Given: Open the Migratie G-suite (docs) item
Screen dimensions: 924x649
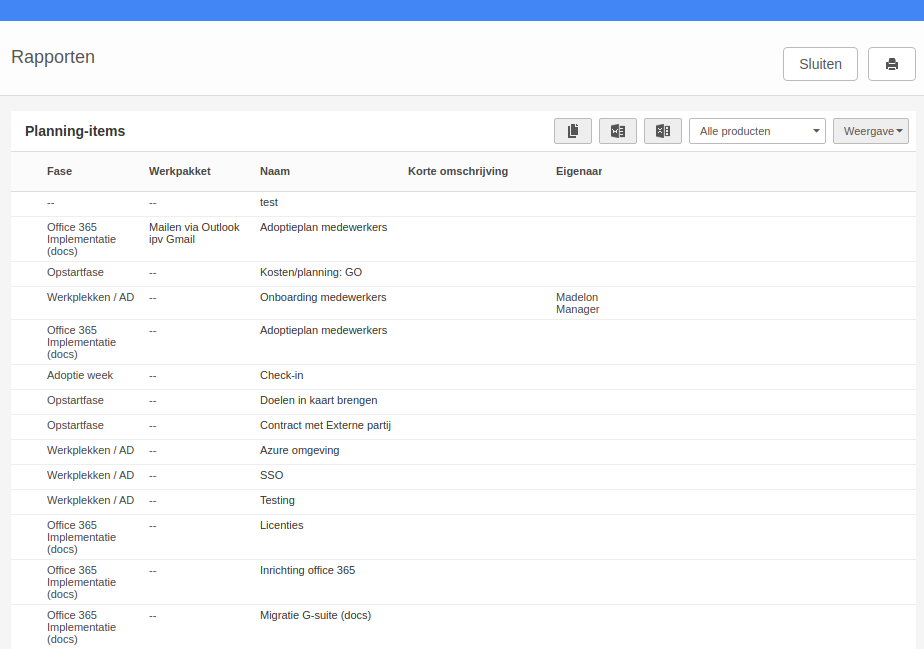Looking at the screenshot, I should tap(315, 615).
